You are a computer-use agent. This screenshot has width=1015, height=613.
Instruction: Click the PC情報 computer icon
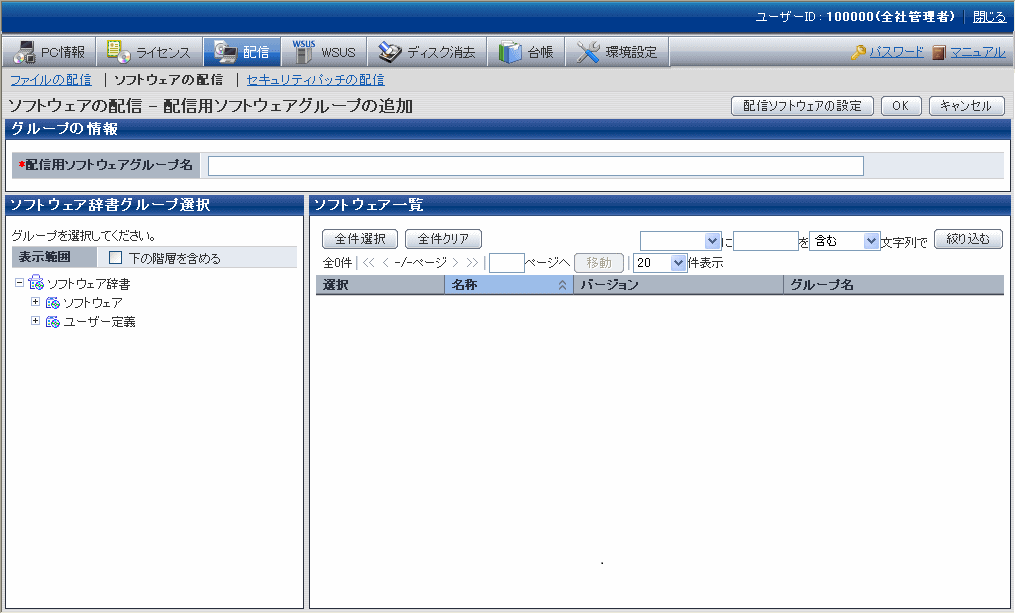[25, 52]
